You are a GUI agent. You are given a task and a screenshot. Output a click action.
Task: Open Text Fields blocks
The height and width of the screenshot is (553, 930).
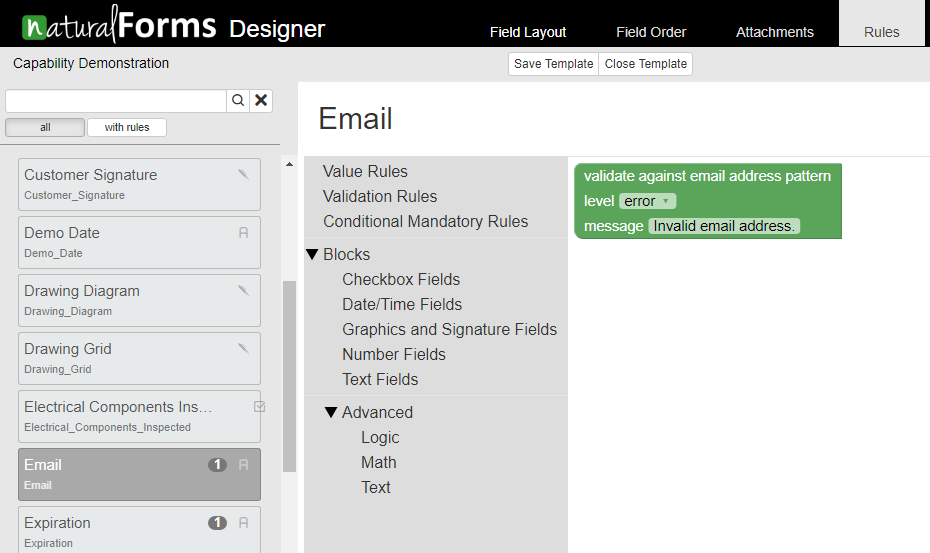380,379
